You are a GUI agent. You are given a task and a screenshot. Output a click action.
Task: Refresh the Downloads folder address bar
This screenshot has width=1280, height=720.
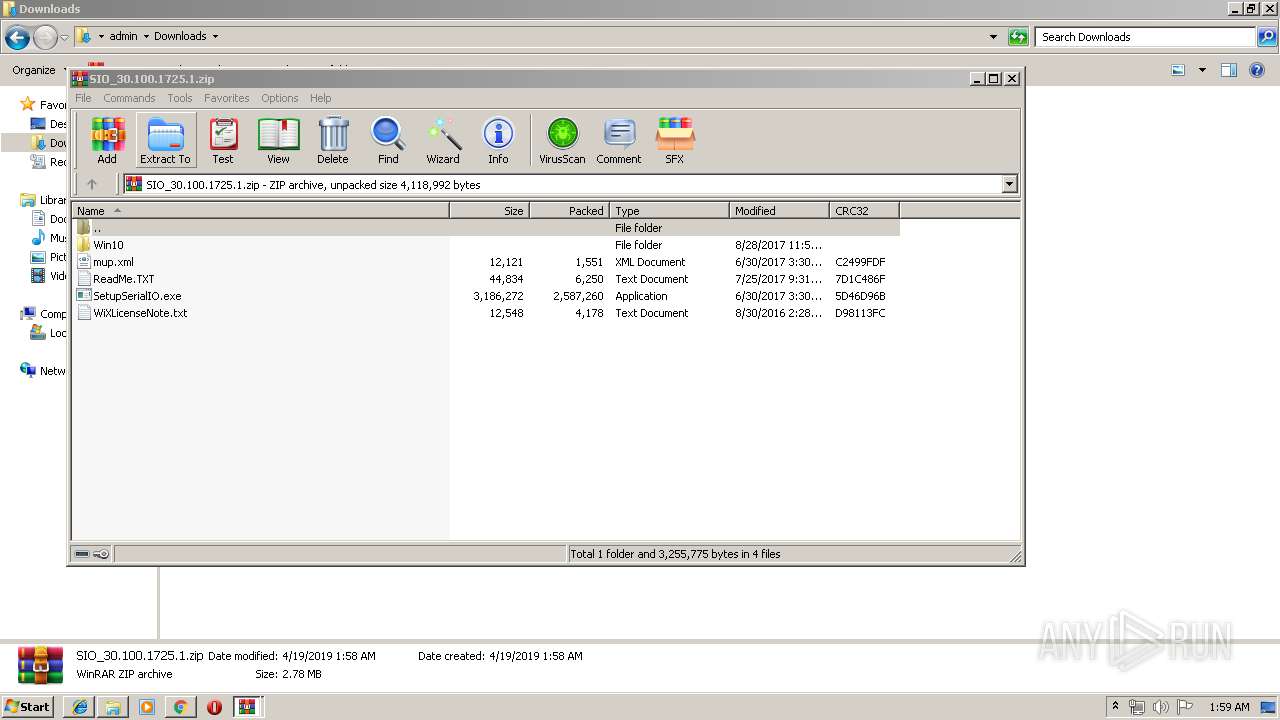click(1018, 37)
